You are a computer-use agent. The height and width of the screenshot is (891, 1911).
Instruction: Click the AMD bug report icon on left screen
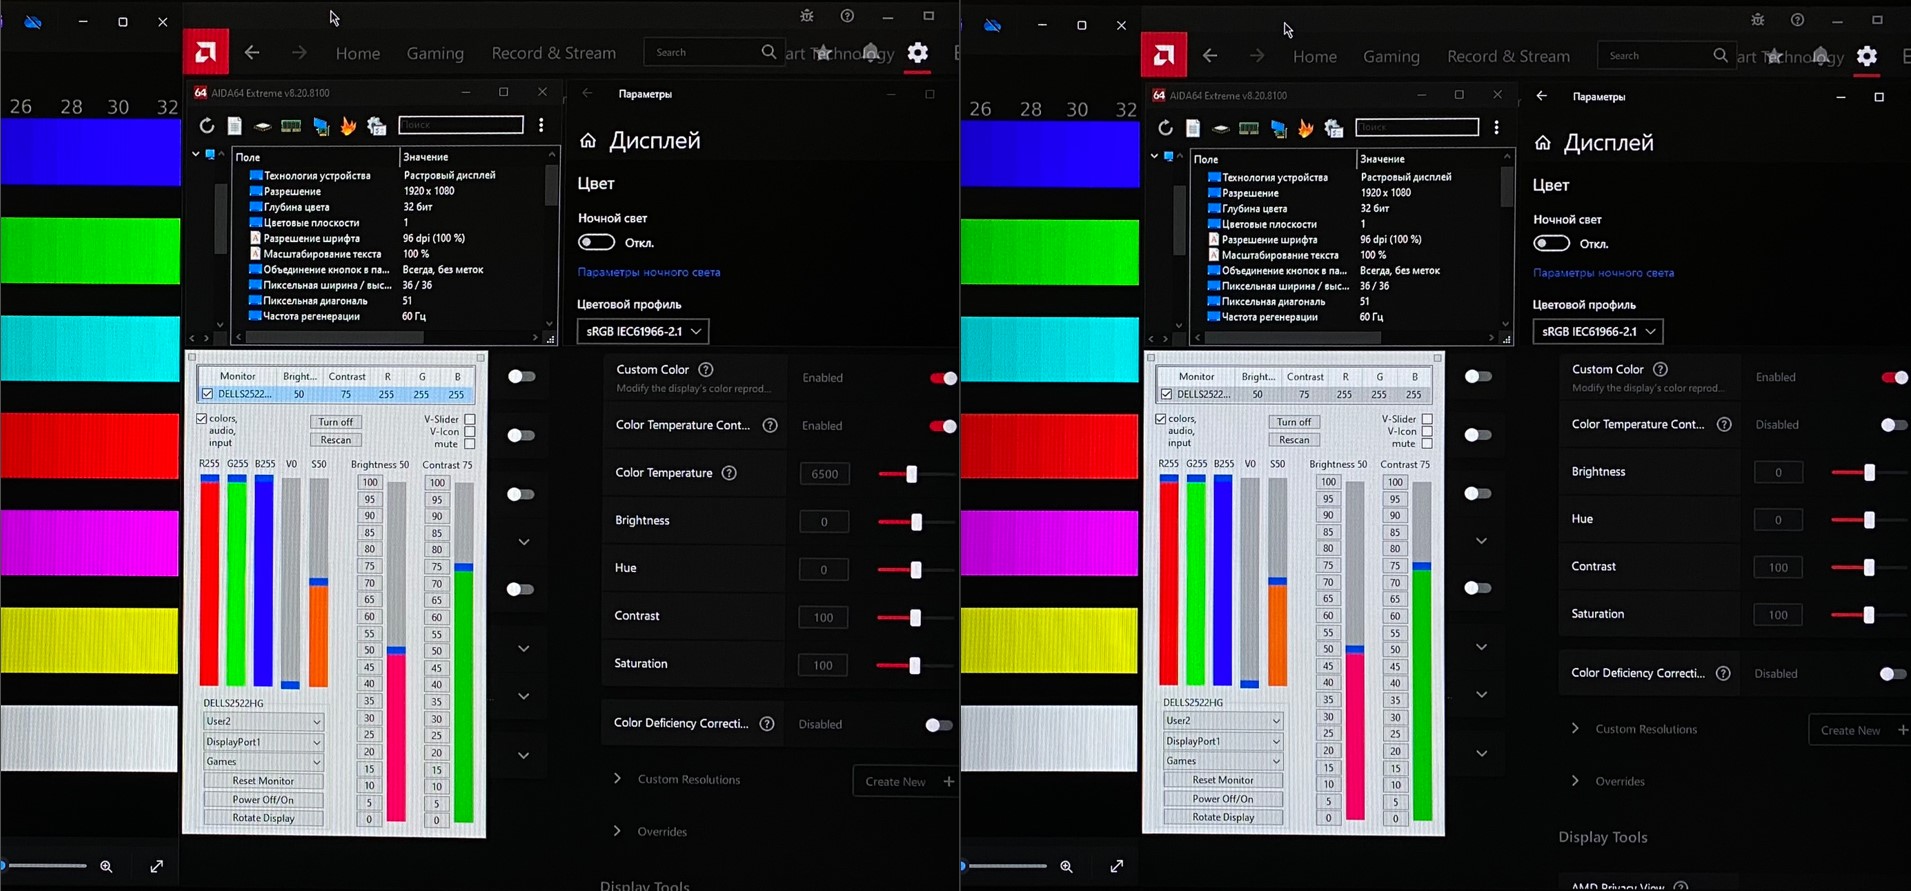point(807,16)
